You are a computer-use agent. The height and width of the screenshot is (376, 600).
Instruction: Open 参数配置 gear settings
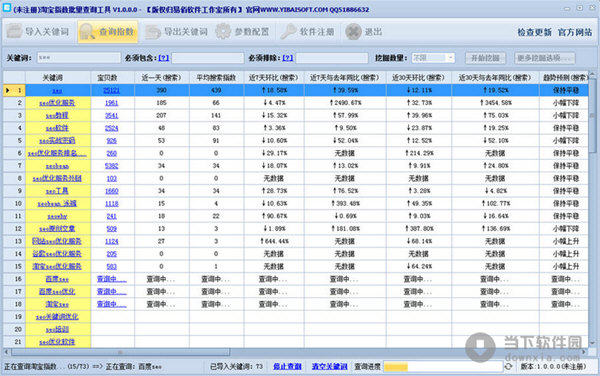coord(242,32)
